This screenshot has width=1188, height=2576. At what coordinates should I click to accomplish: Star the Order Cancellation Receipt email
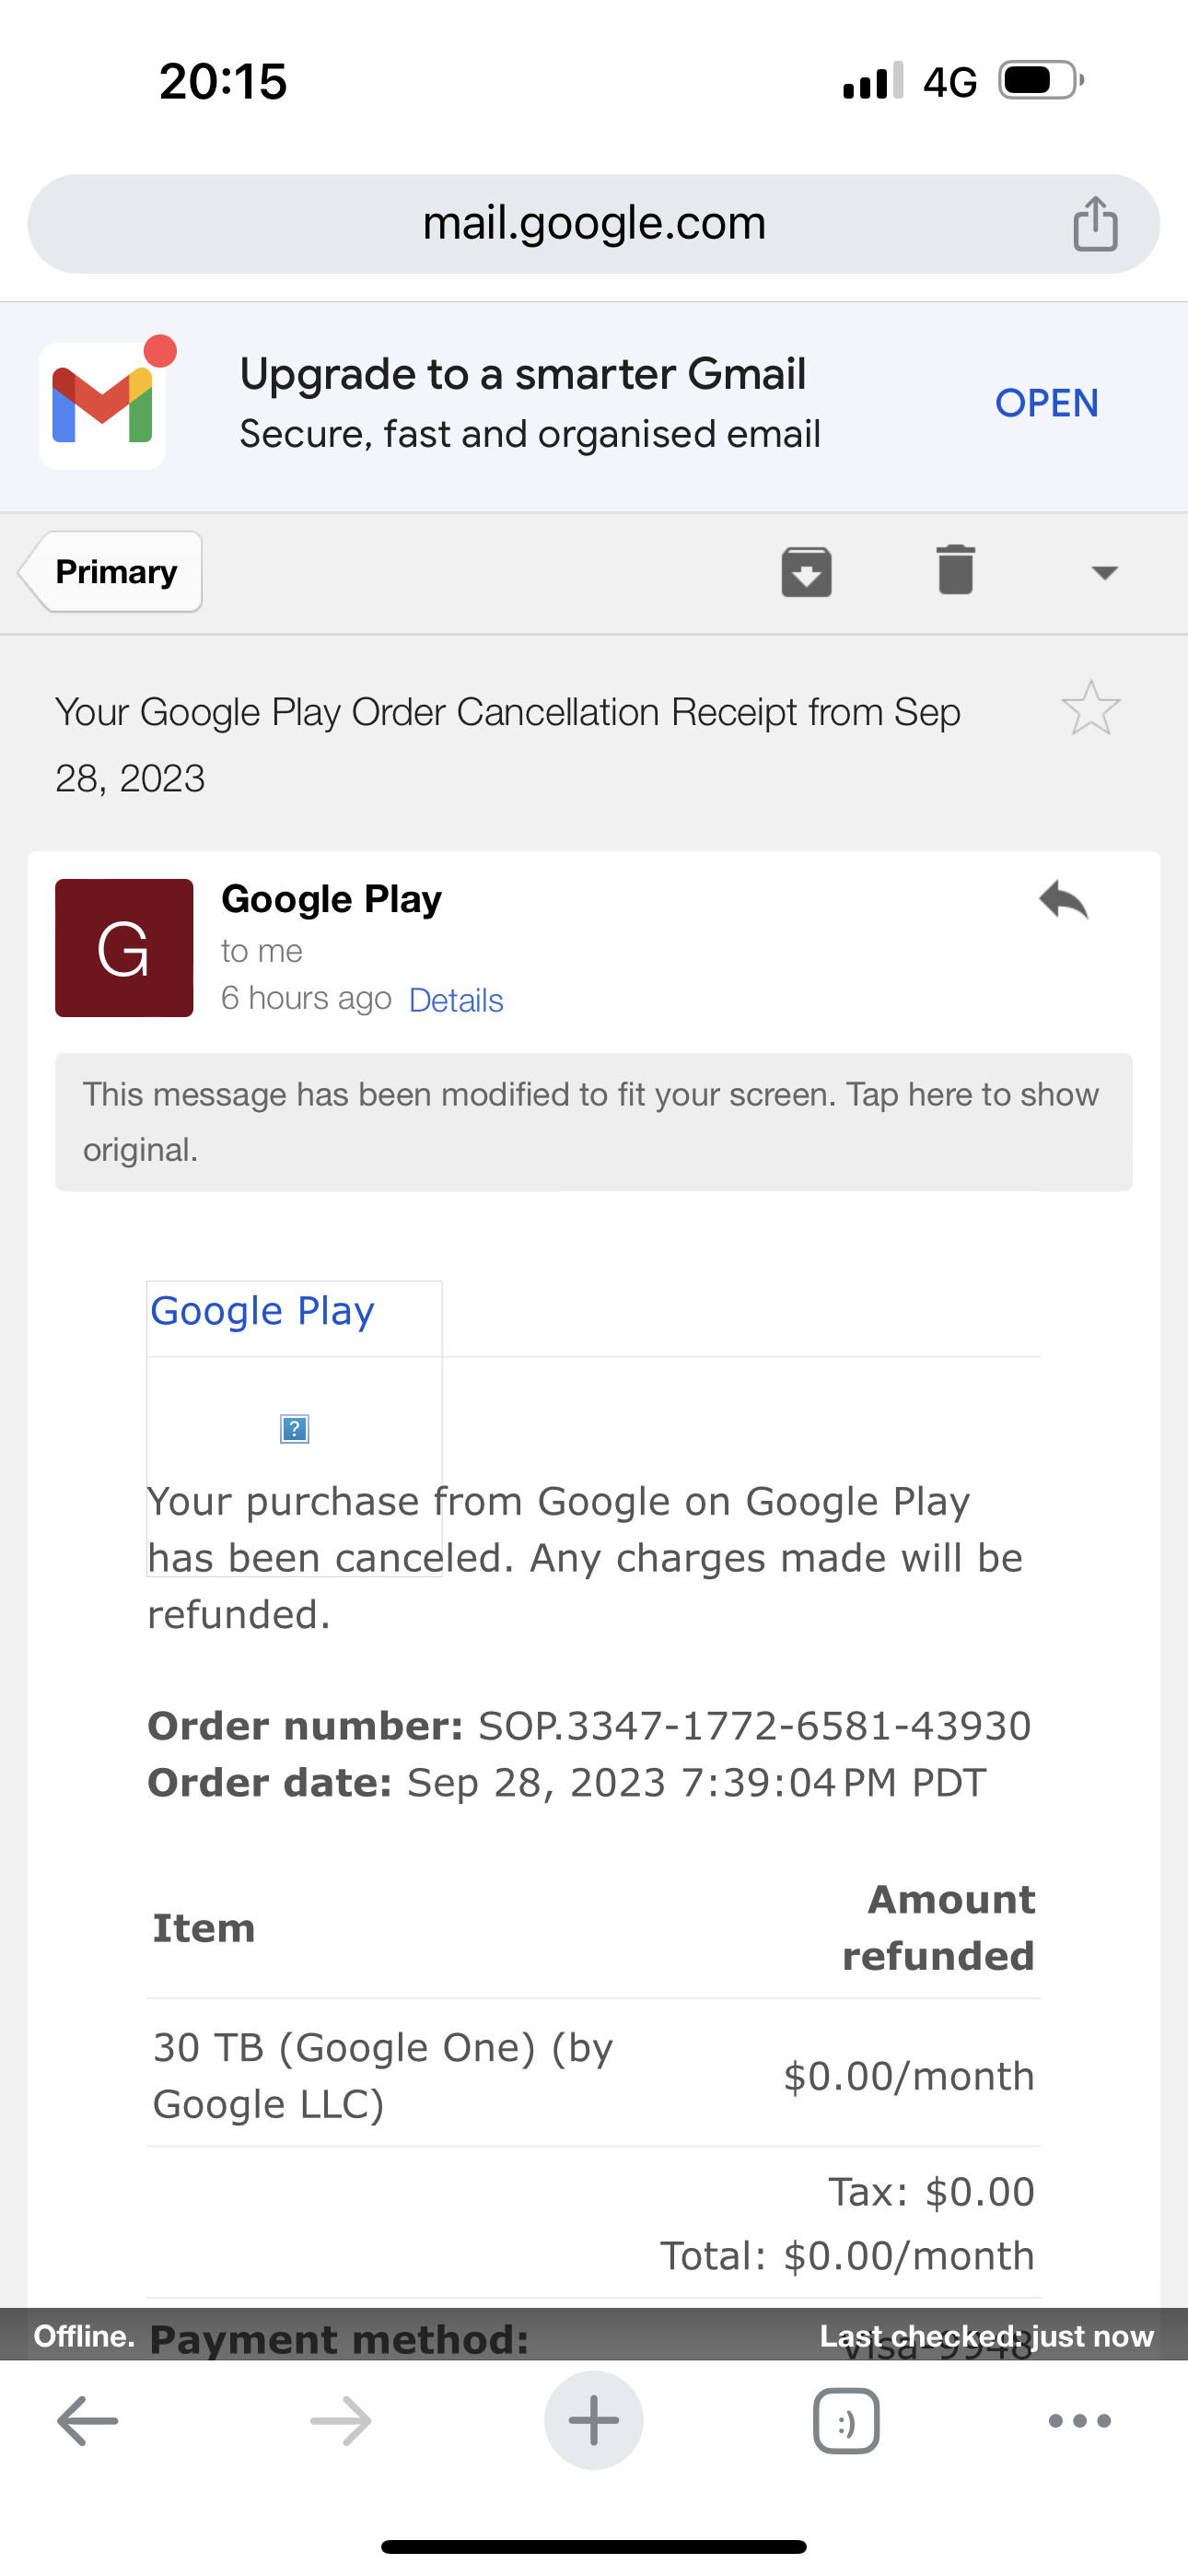[x=1090, y=709]
